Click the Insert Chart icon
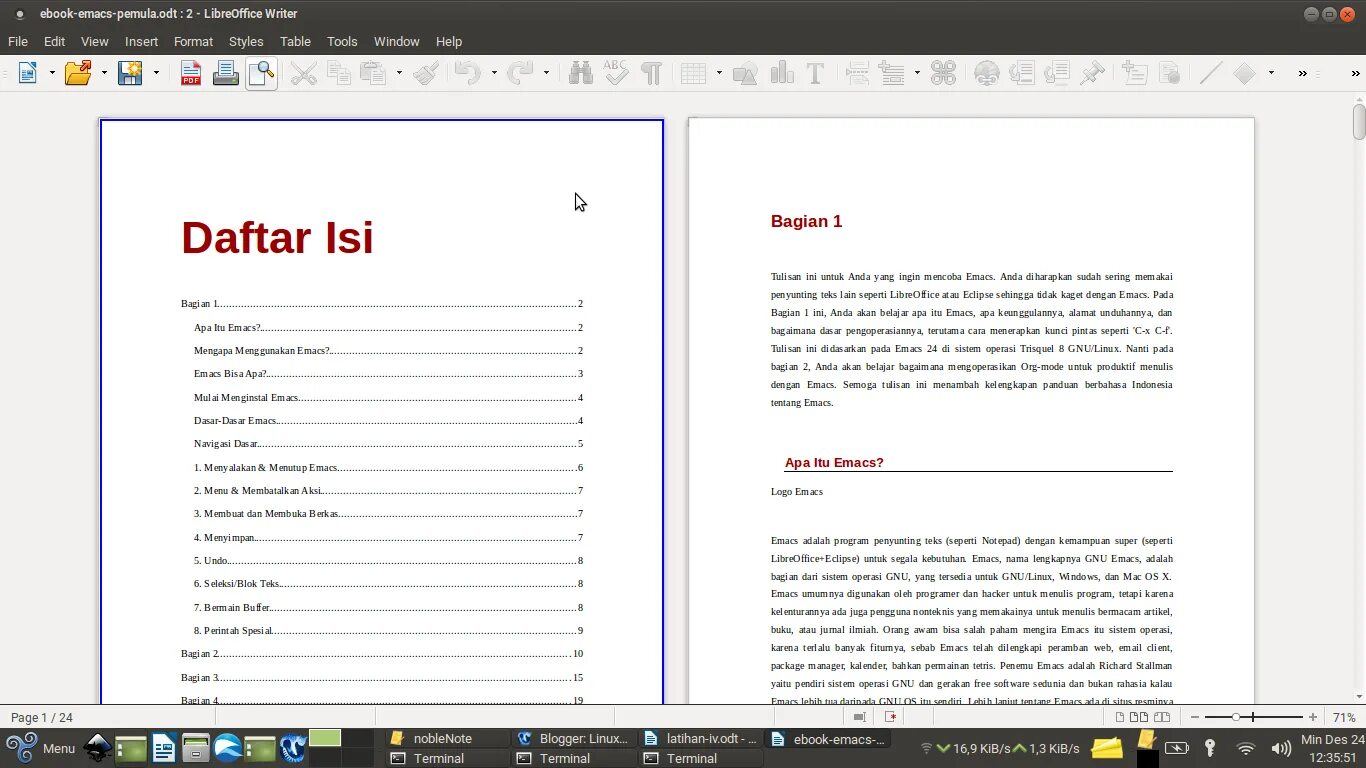 click(782, 73)
